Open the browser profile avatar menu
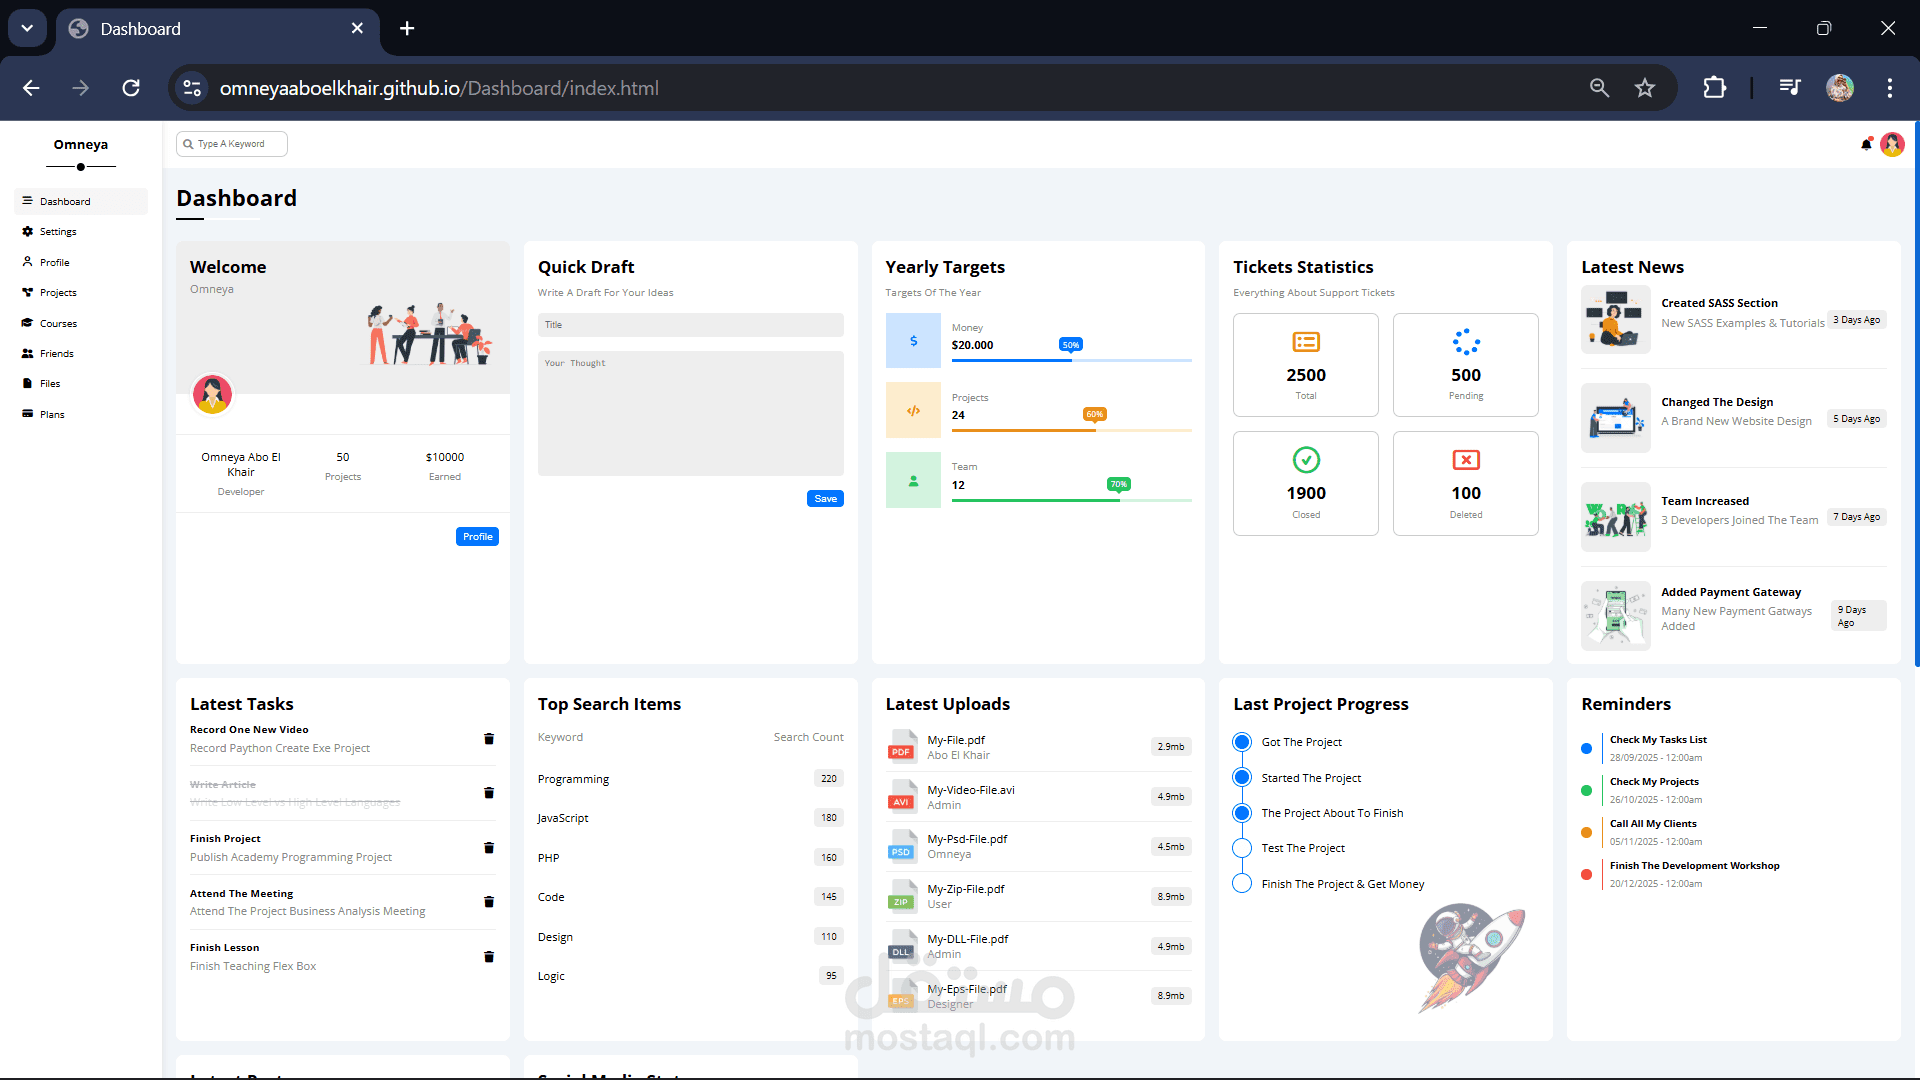Image resolution: width=1920 pixels, height=1080 pixels. click(1841, 88)
